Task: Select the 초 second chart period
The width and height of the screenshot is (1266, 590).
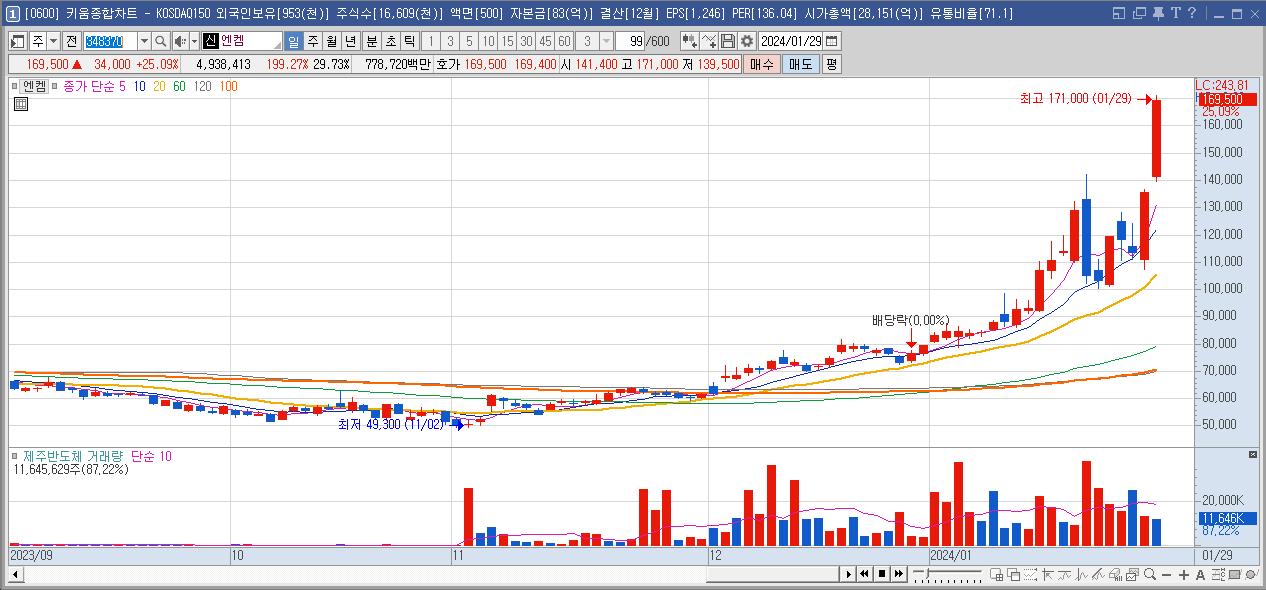Action: 390,41
